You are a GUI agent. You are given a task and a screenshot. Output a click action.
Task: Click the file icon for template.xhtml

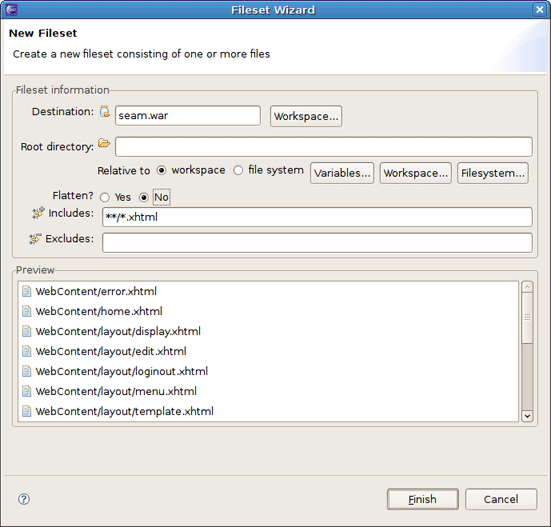coord(27,411)
